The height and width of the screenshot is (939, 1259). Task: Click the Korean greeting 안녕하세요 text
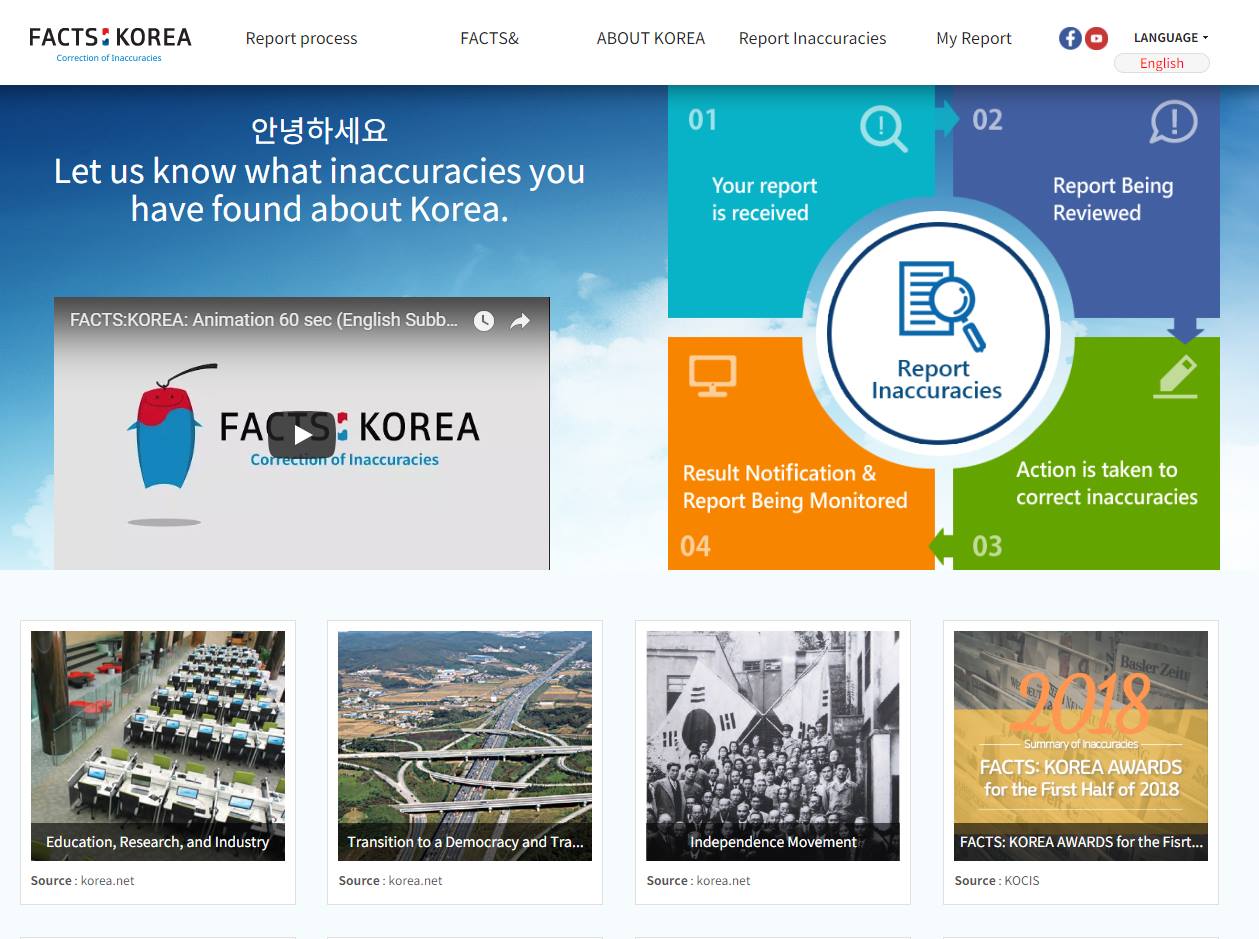click(x=319, y=130)
